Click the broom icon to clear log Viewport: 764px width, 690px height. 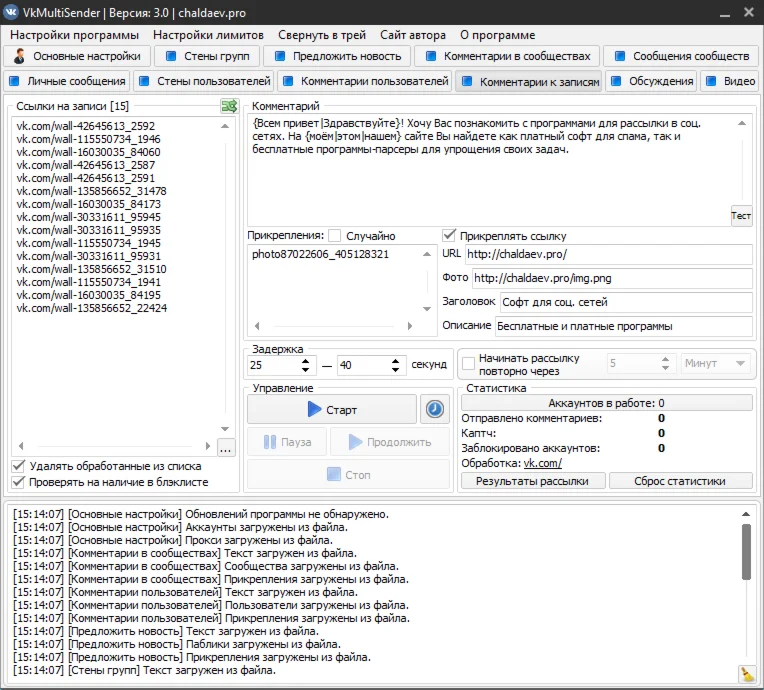tap(746, 674)
